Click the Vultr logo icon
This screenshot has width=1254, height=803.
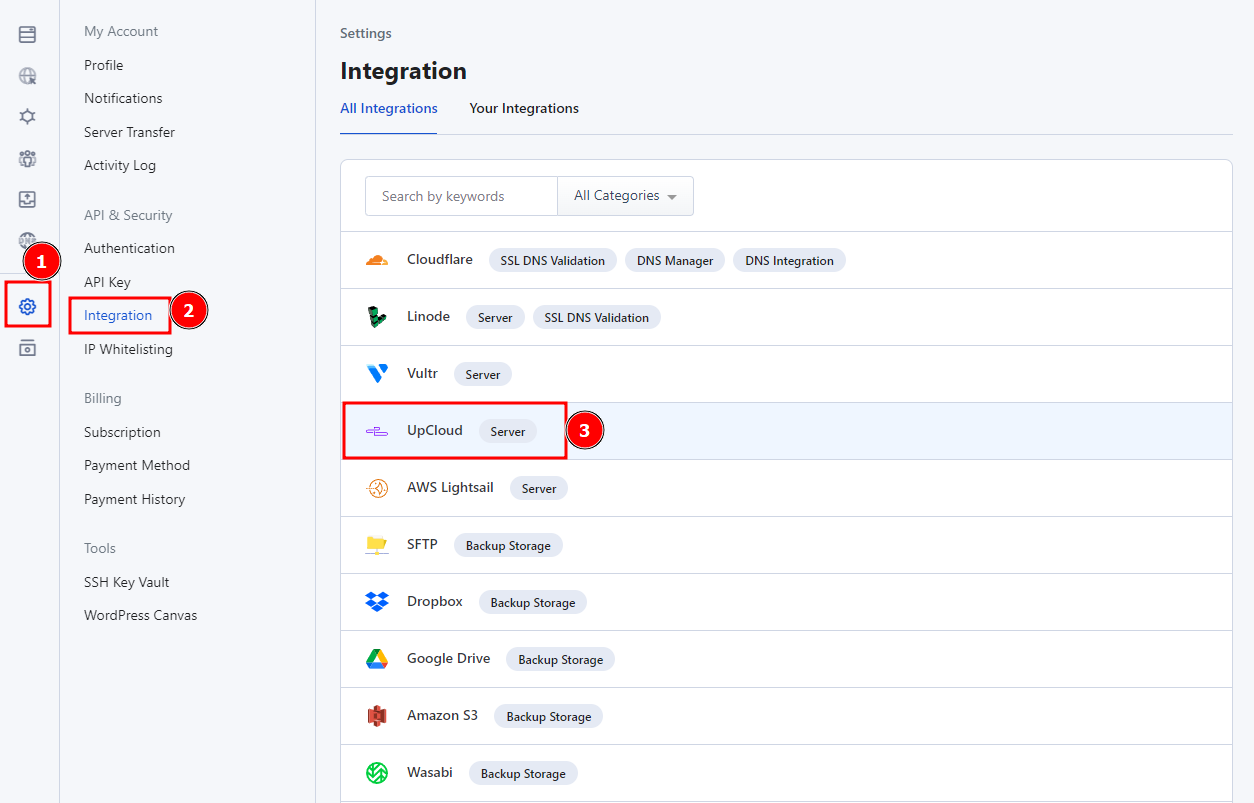click(376, 374)
